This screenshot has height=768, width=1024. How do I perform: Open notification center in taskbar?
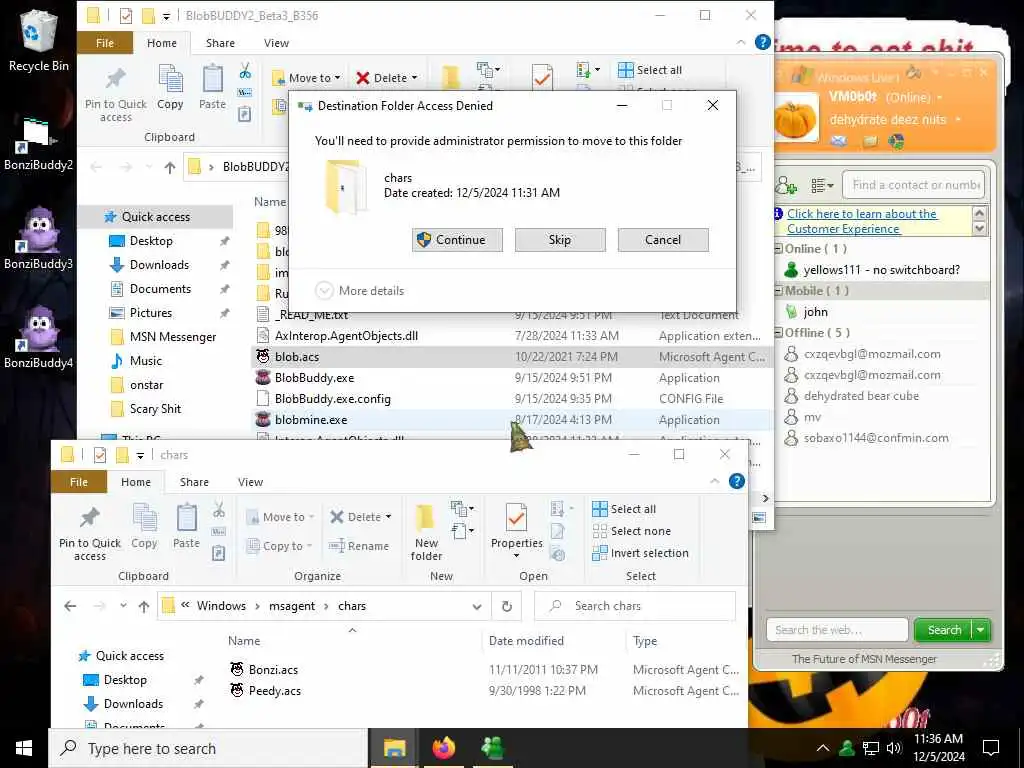pos(991,748)
